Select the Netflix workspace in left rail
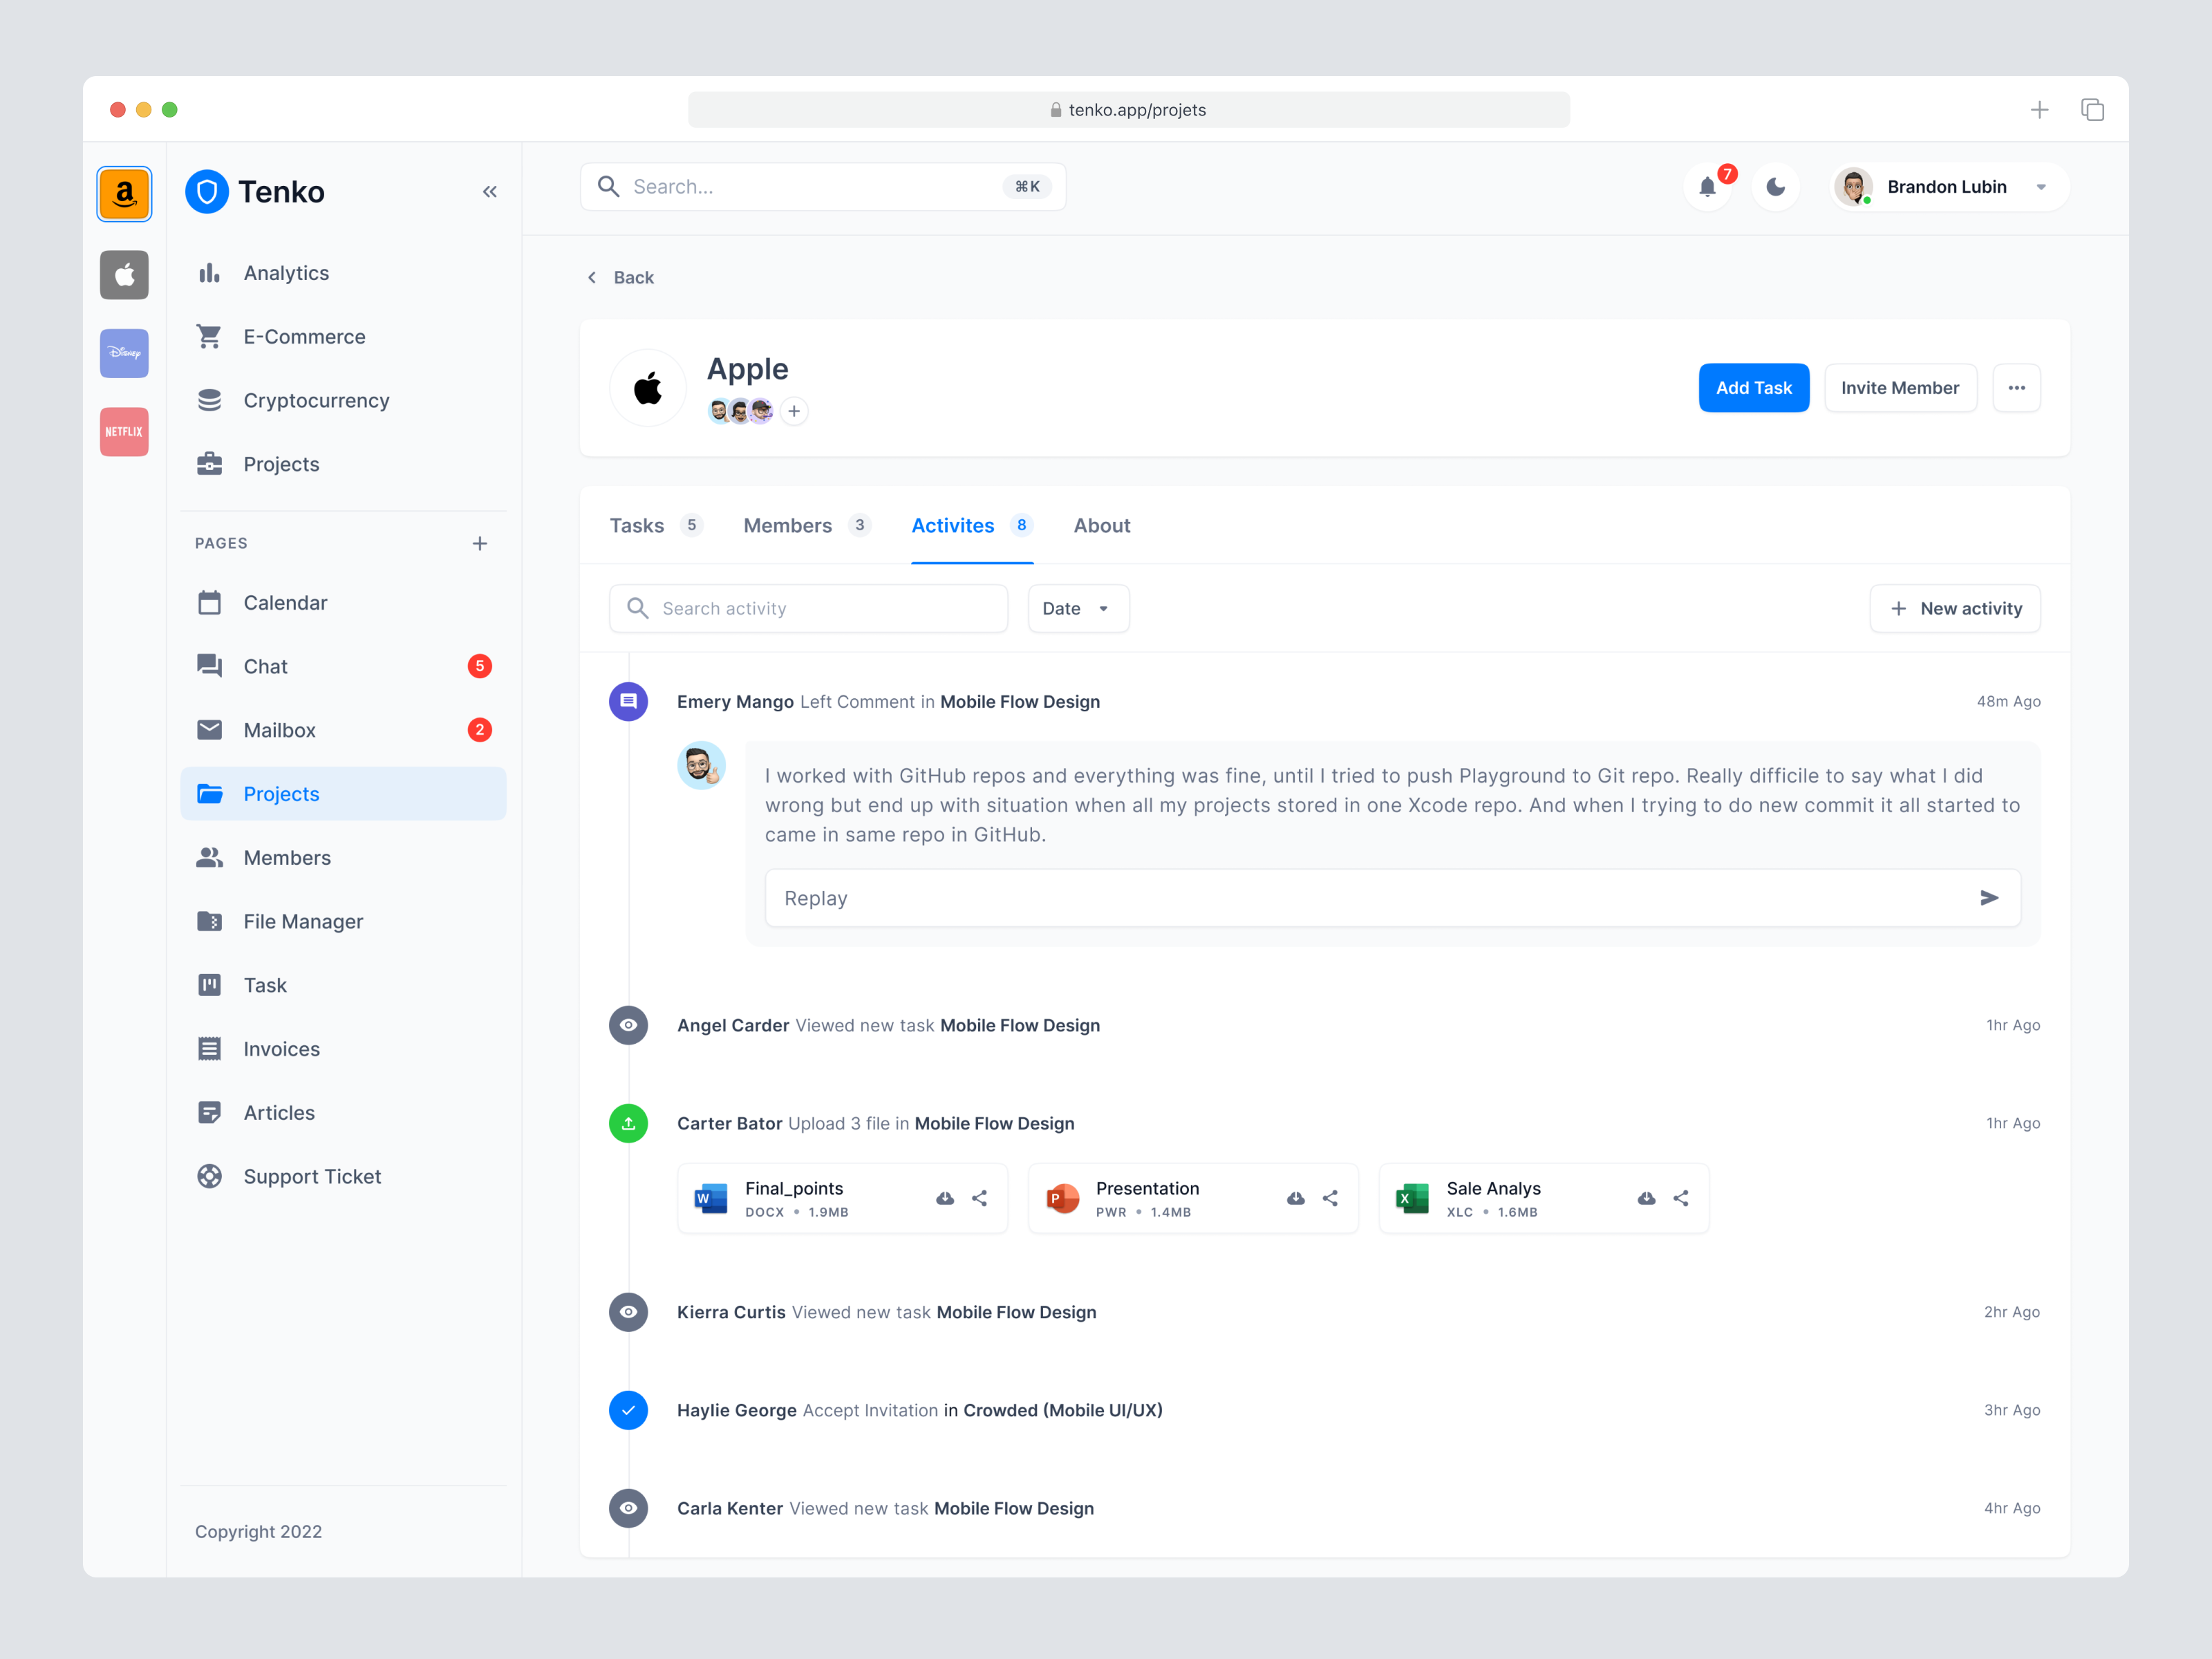The image size is (2212, 1659). click(x=123, y=431)
